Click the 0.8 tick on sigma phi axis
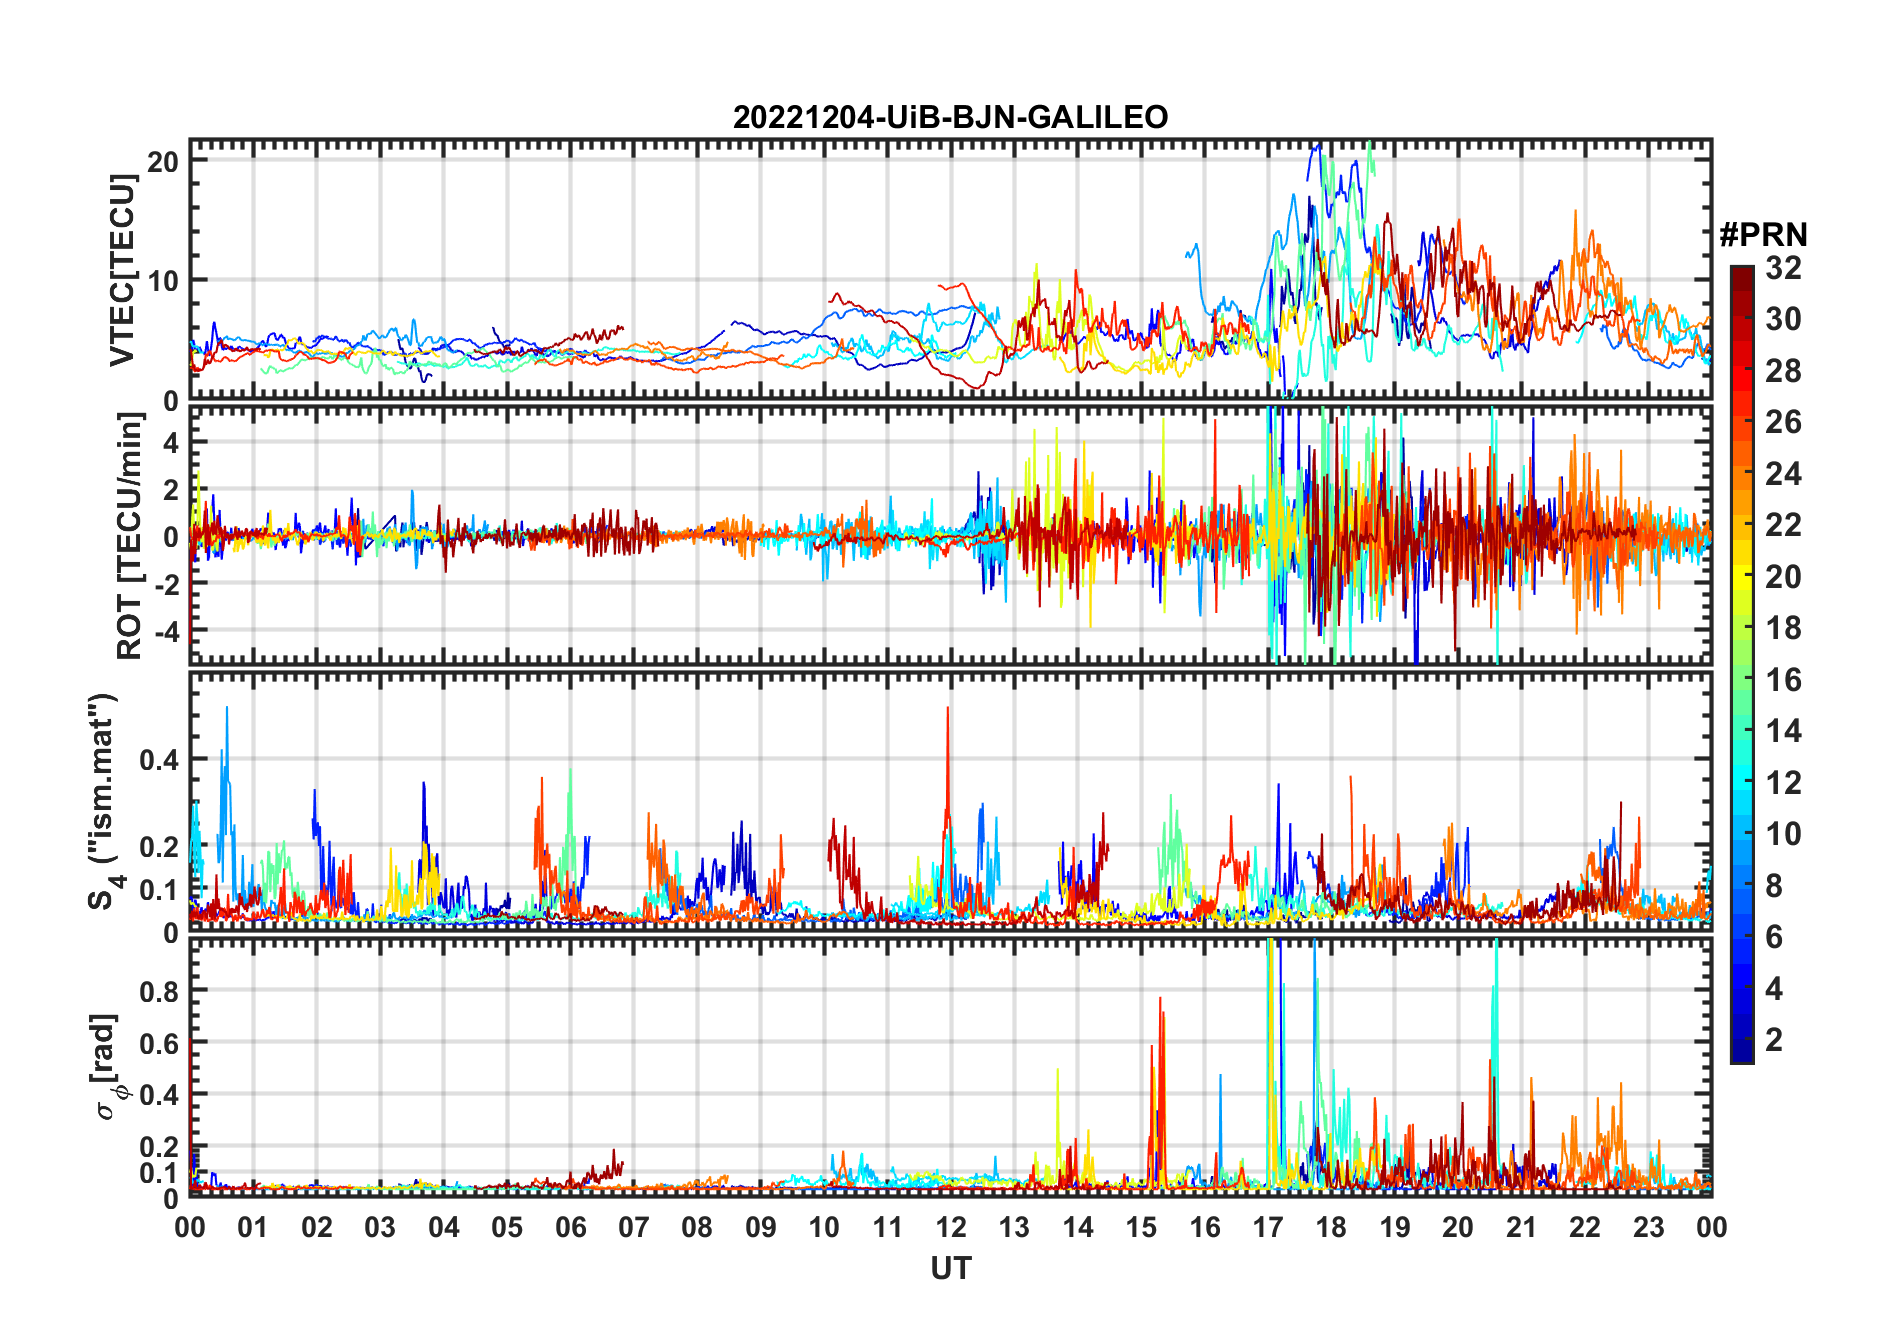Viewport: 1902px width, 1330px height. [x=159, y=991]
